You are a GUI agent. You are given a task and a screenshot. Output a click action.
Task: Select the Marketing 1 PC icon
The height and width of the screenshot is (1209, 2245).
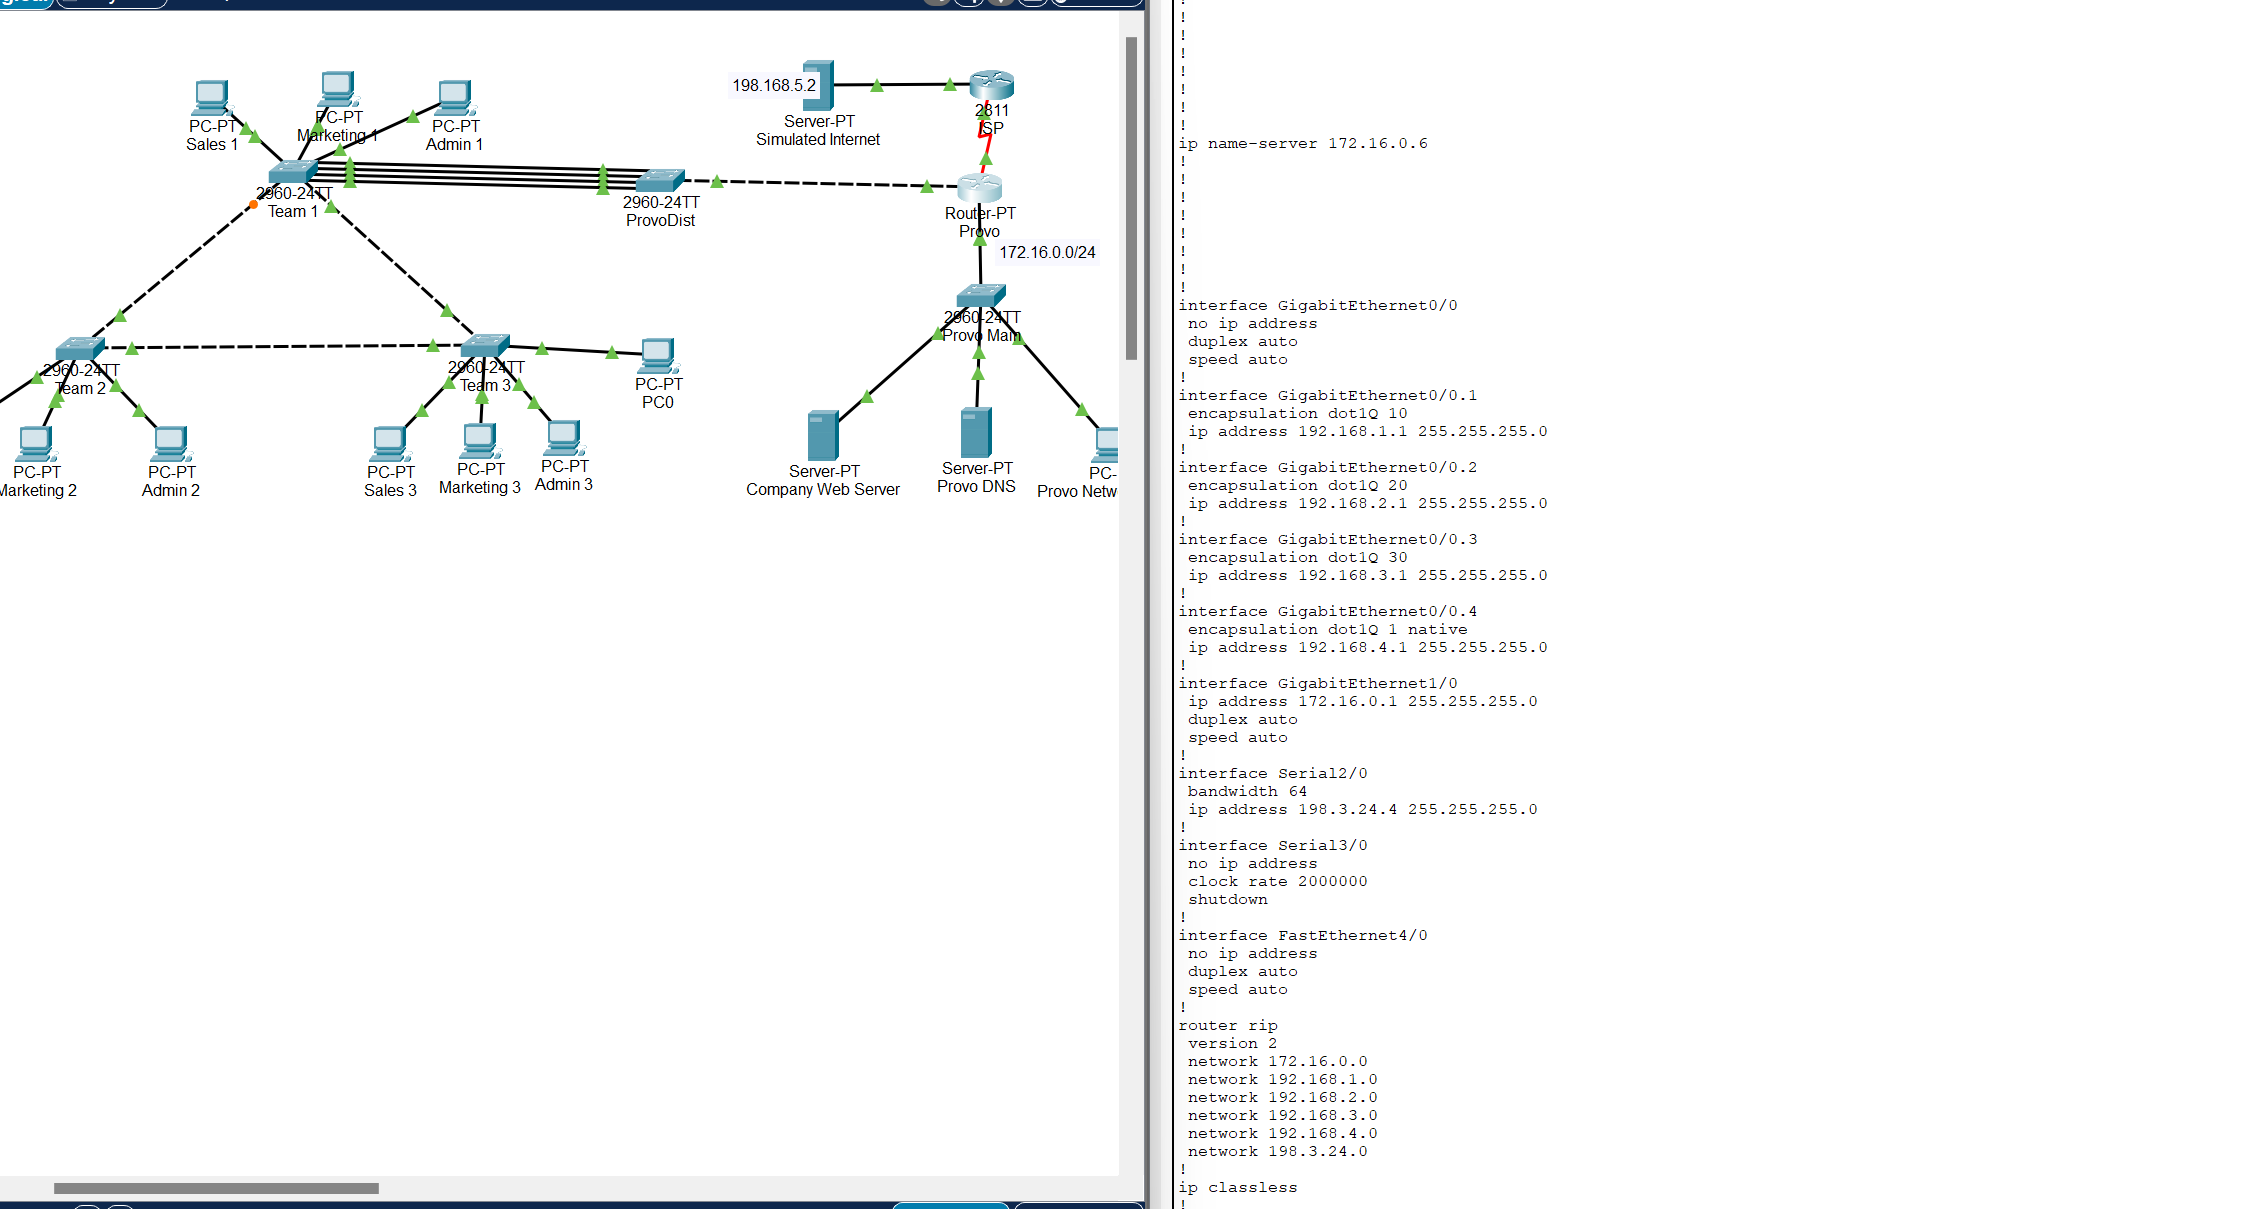[x=338, y=89]
